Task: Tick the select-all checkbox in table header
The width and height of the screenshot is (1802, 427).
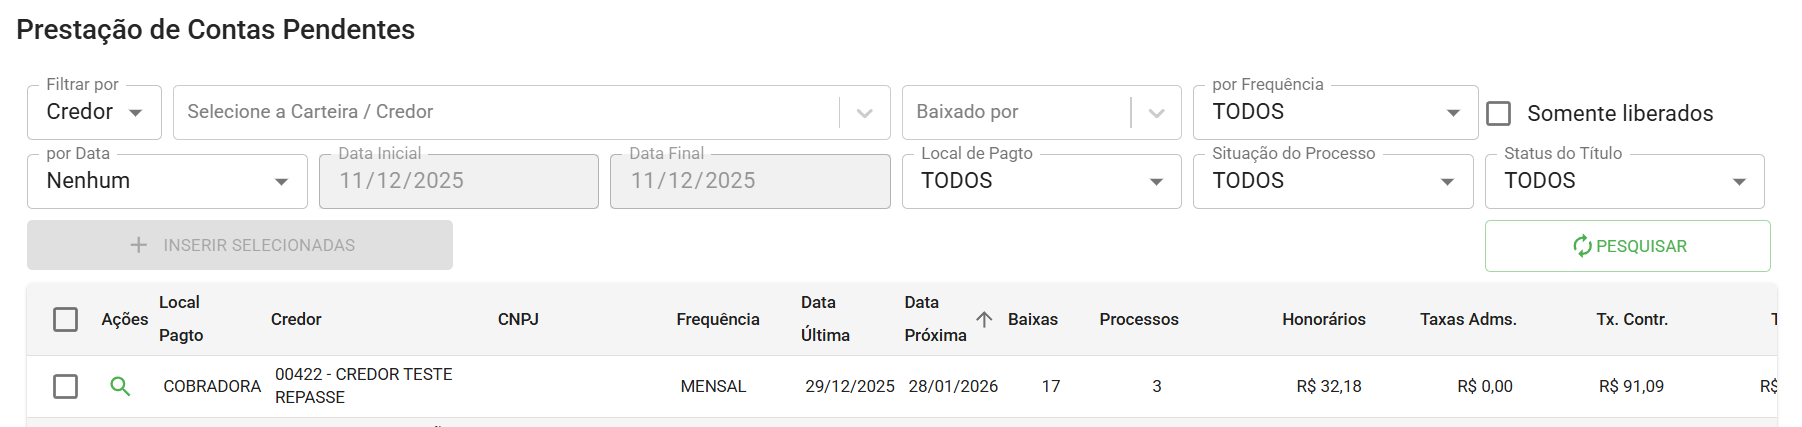Action: 65,319
